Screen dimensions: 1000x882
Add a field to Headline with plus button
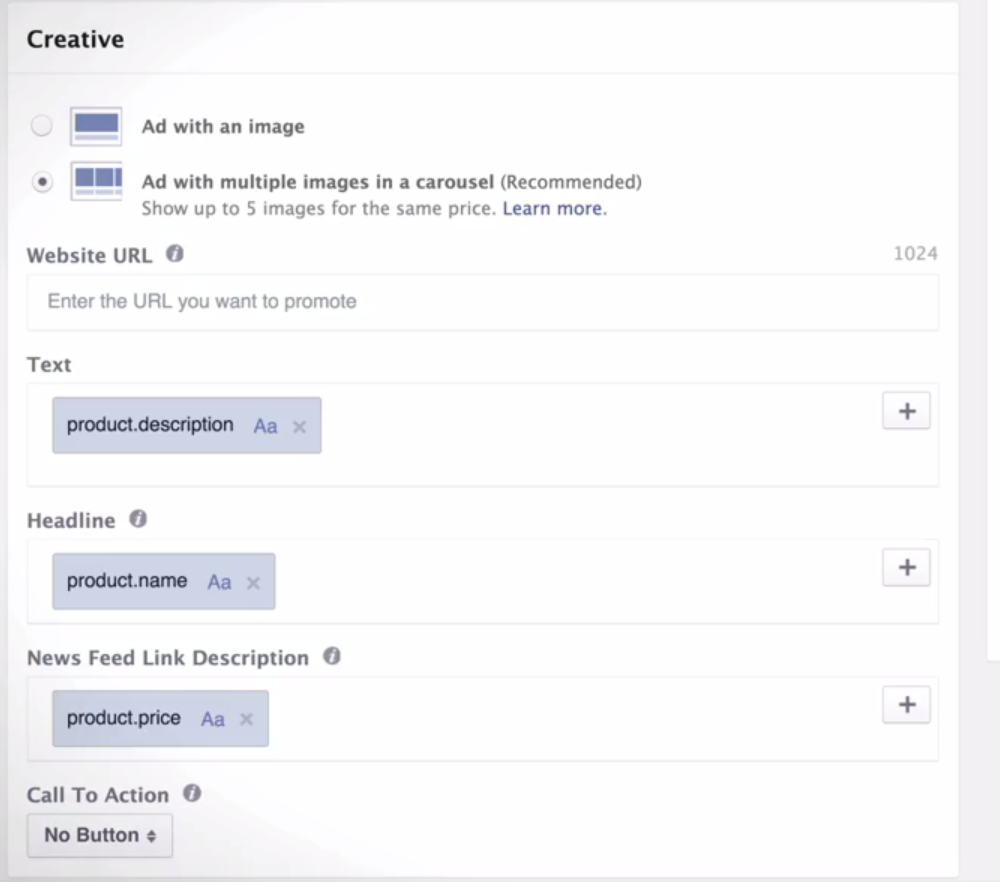coord(906,567)
